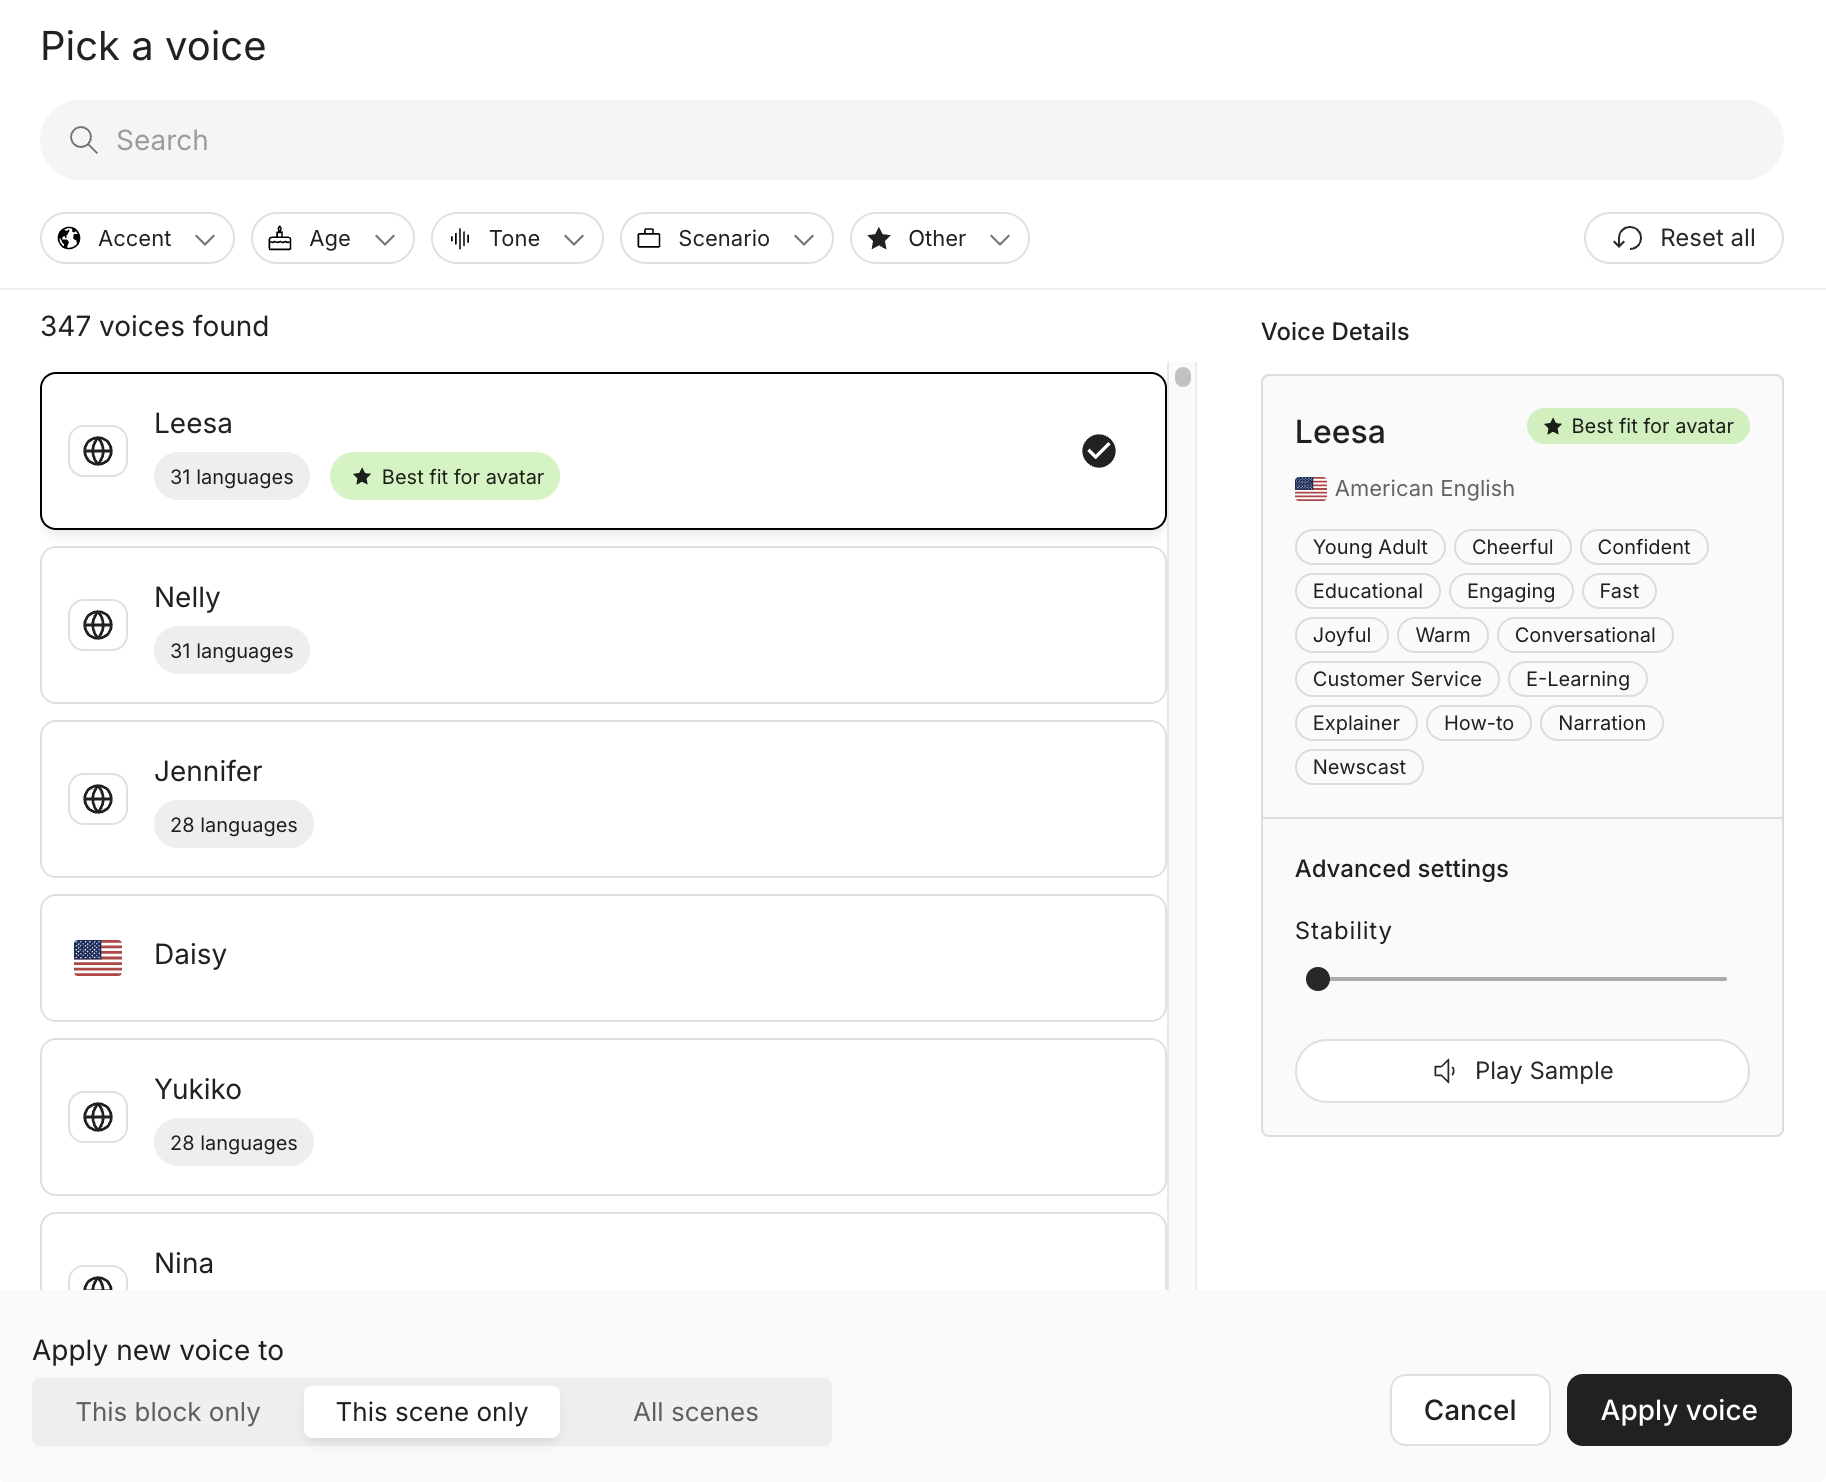This screenshot has height=1482, width=1826.
Task: Click the globe icon beside Yukiko
Action: (98, 1117)
